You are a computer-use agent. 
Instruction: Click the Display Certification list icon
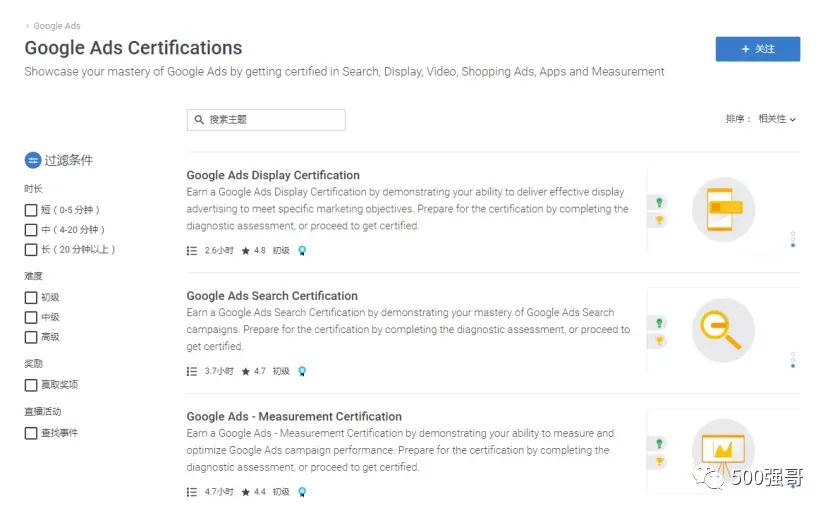coord(192,250)
